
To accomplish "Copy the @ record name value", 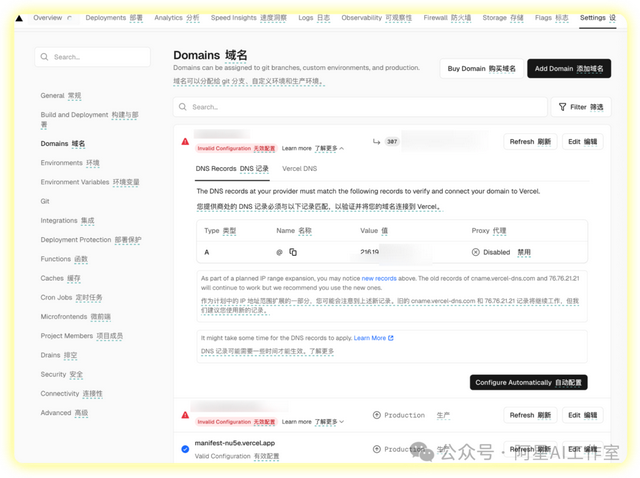I will pos(293,252).
